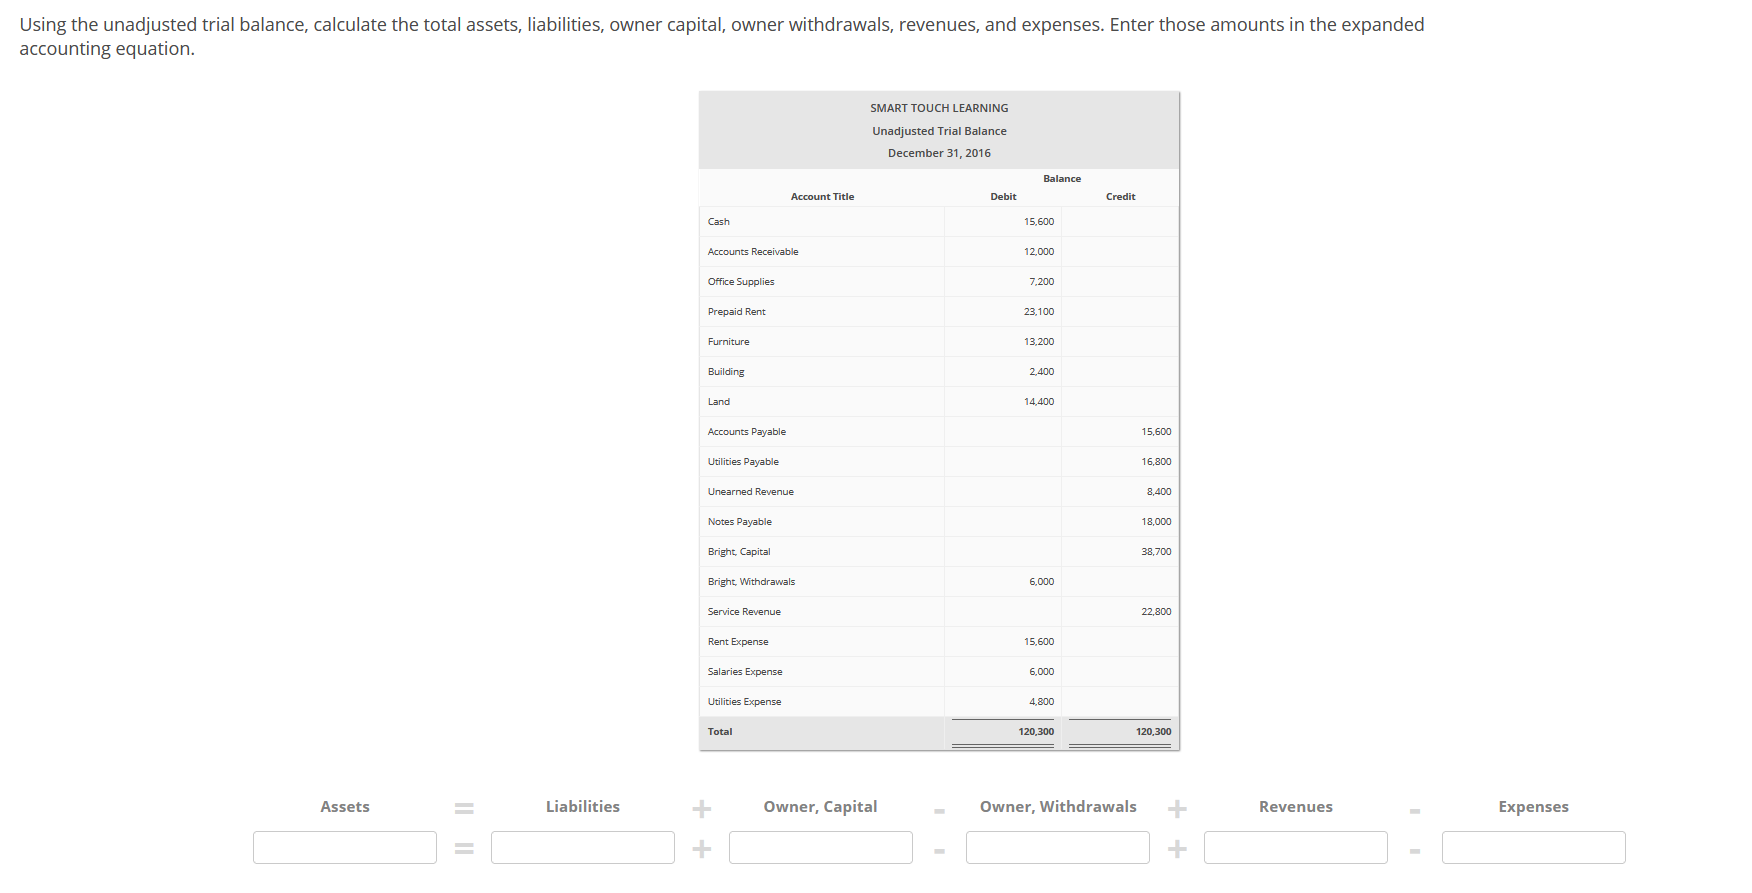Viewport: 1752px width, 893px height.
Task: Click the Building debit value 2,400
Action: pyautogui.click(x=1041, y=372)
